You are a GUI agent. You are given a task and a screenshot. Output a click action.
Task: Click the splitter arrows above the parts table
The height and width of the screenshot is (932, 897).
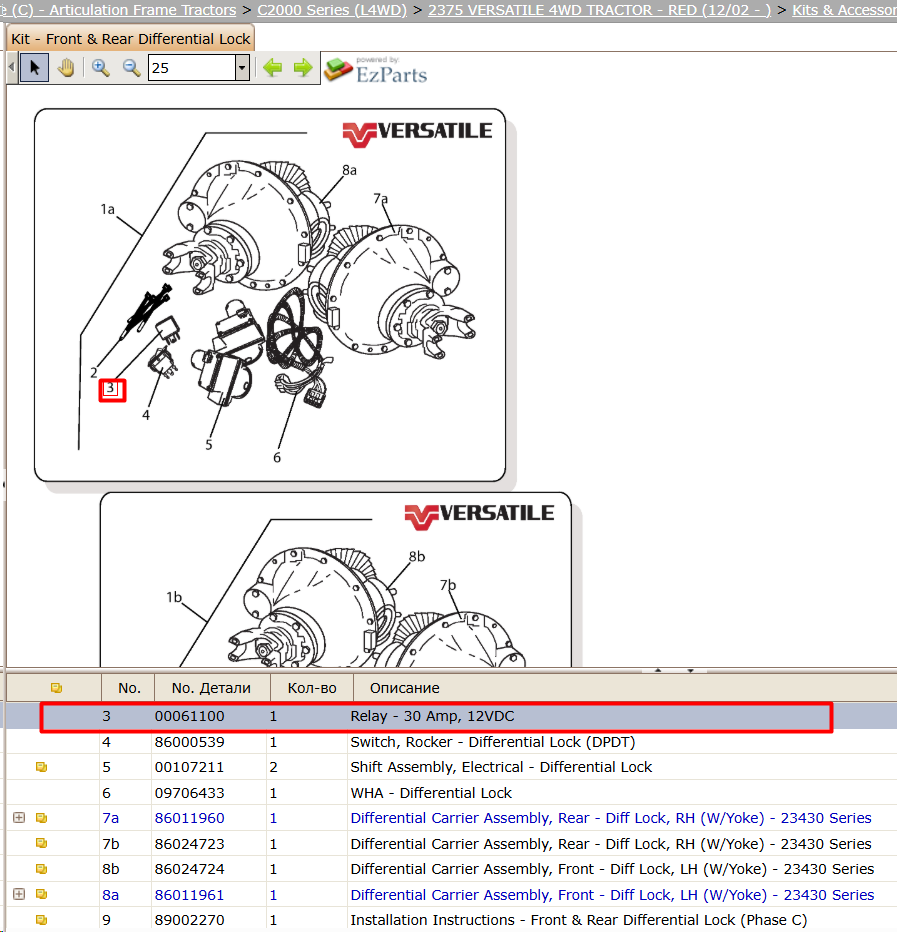pos(674,670)
